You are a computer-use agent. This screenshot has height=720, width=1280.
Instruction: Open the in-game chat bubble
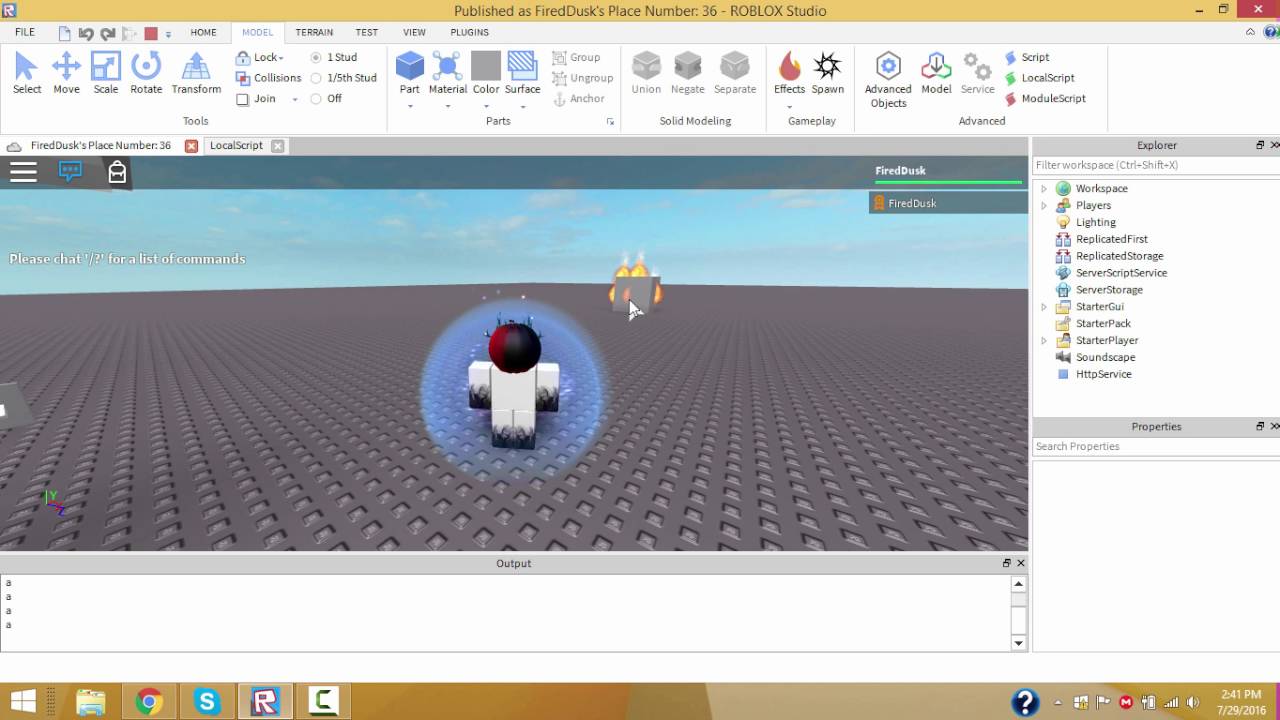coord(70,171)
